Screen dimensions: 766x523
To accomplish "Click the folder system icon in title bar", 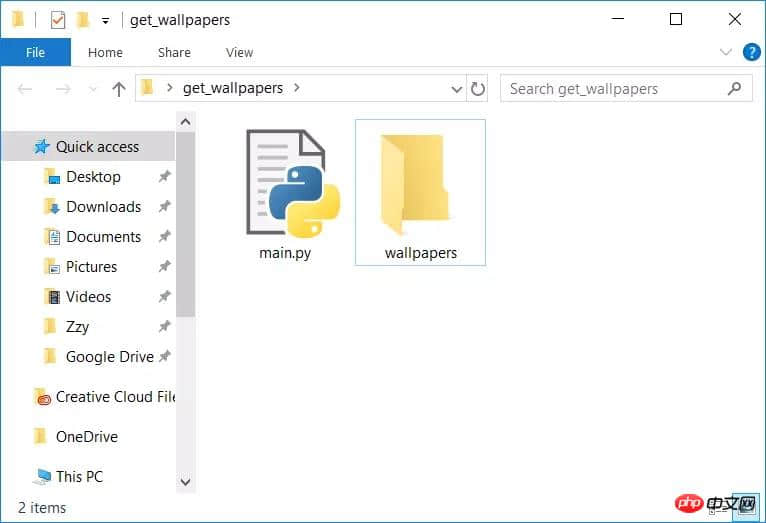I will tap(18, 20).
